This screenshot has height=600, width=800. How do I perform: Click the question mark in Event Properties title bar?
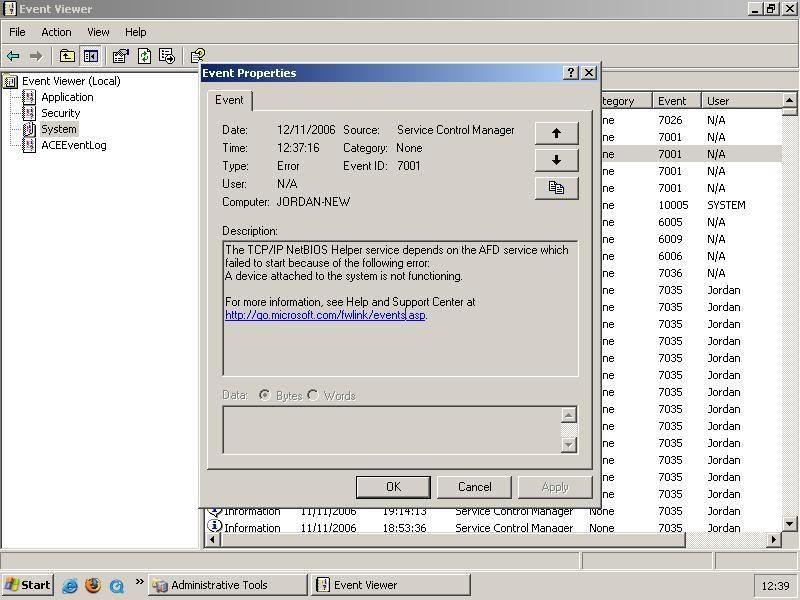point(570,73)
